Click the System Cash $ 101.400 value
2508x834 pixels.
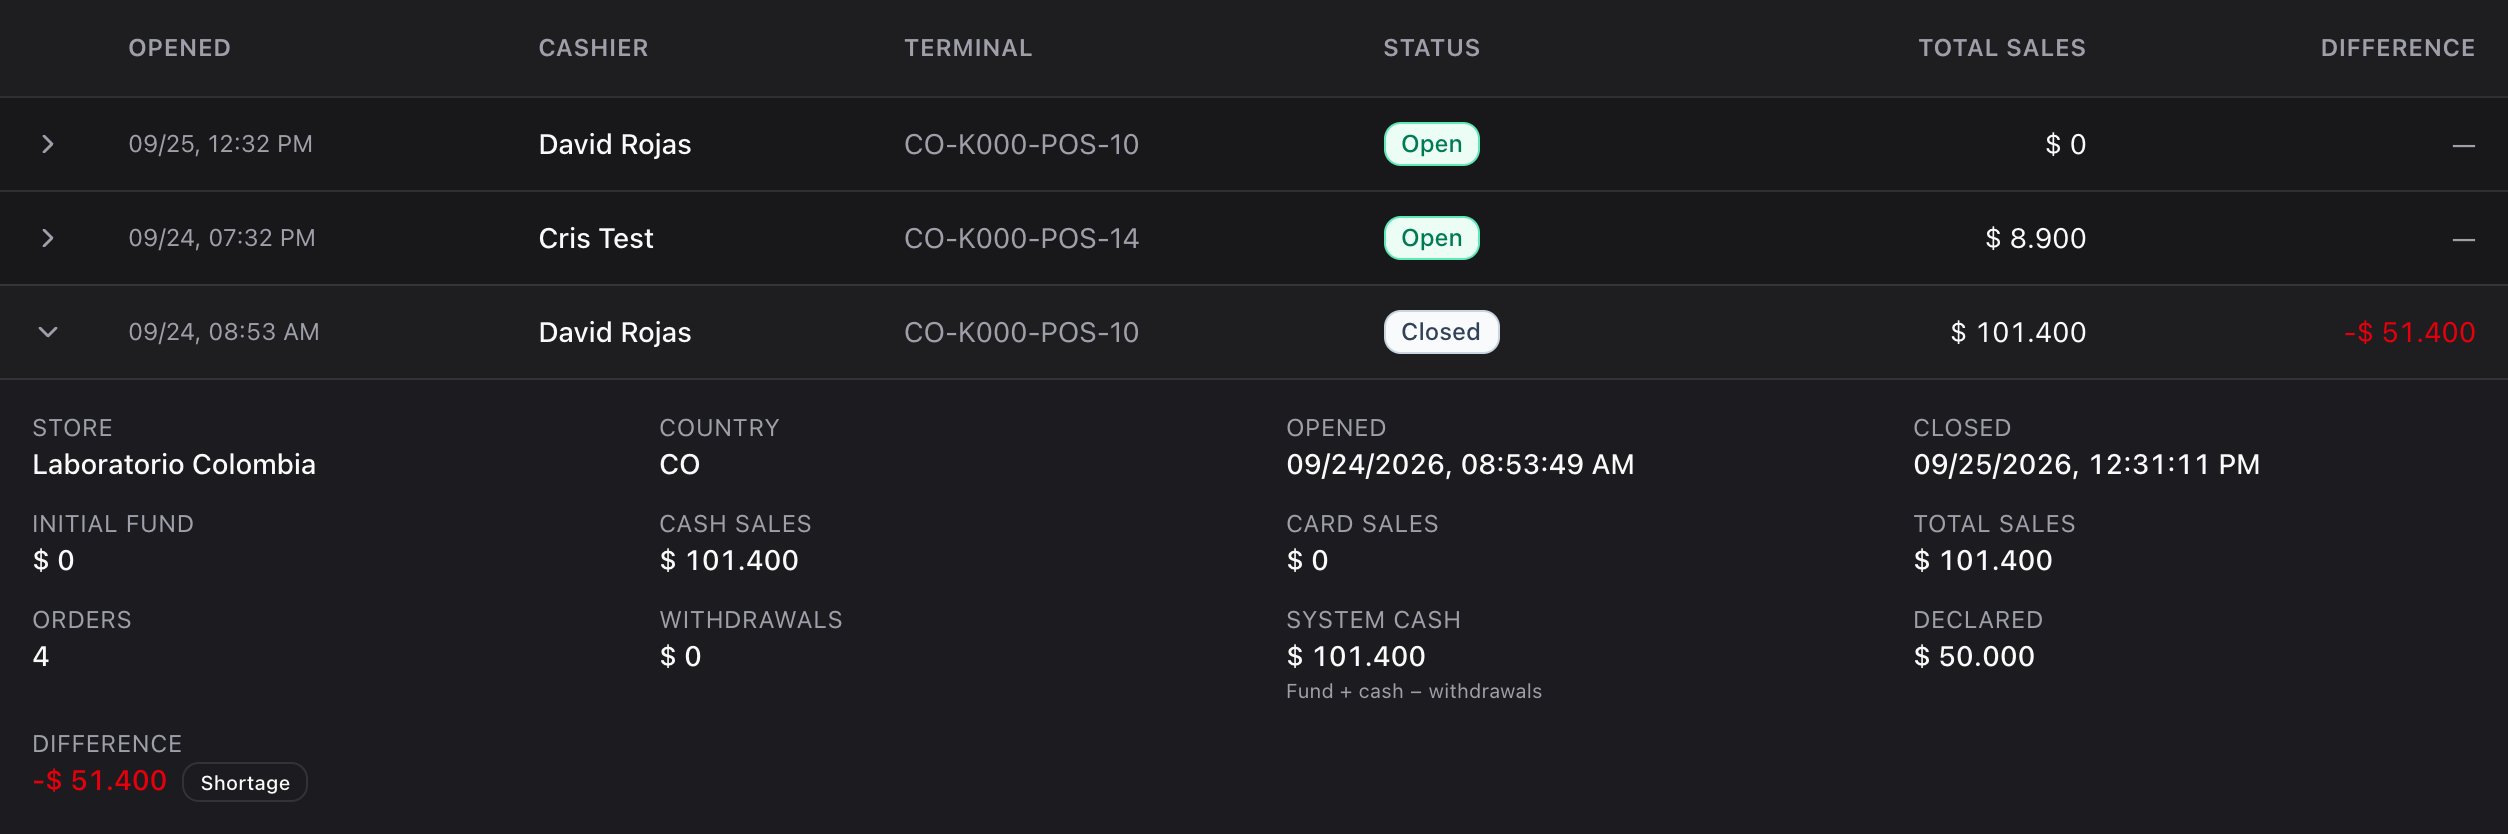[1355, 656]
